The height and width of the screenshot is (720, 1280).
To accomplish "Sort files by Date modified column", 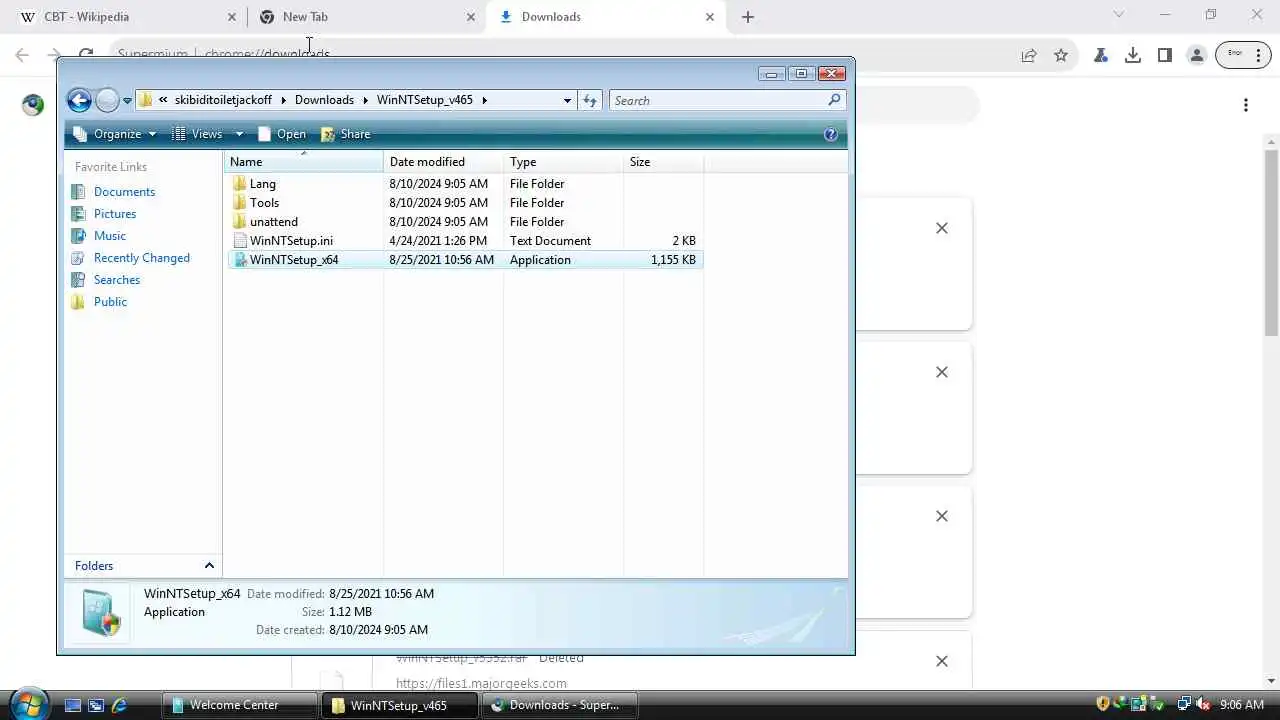I will 443,162.
